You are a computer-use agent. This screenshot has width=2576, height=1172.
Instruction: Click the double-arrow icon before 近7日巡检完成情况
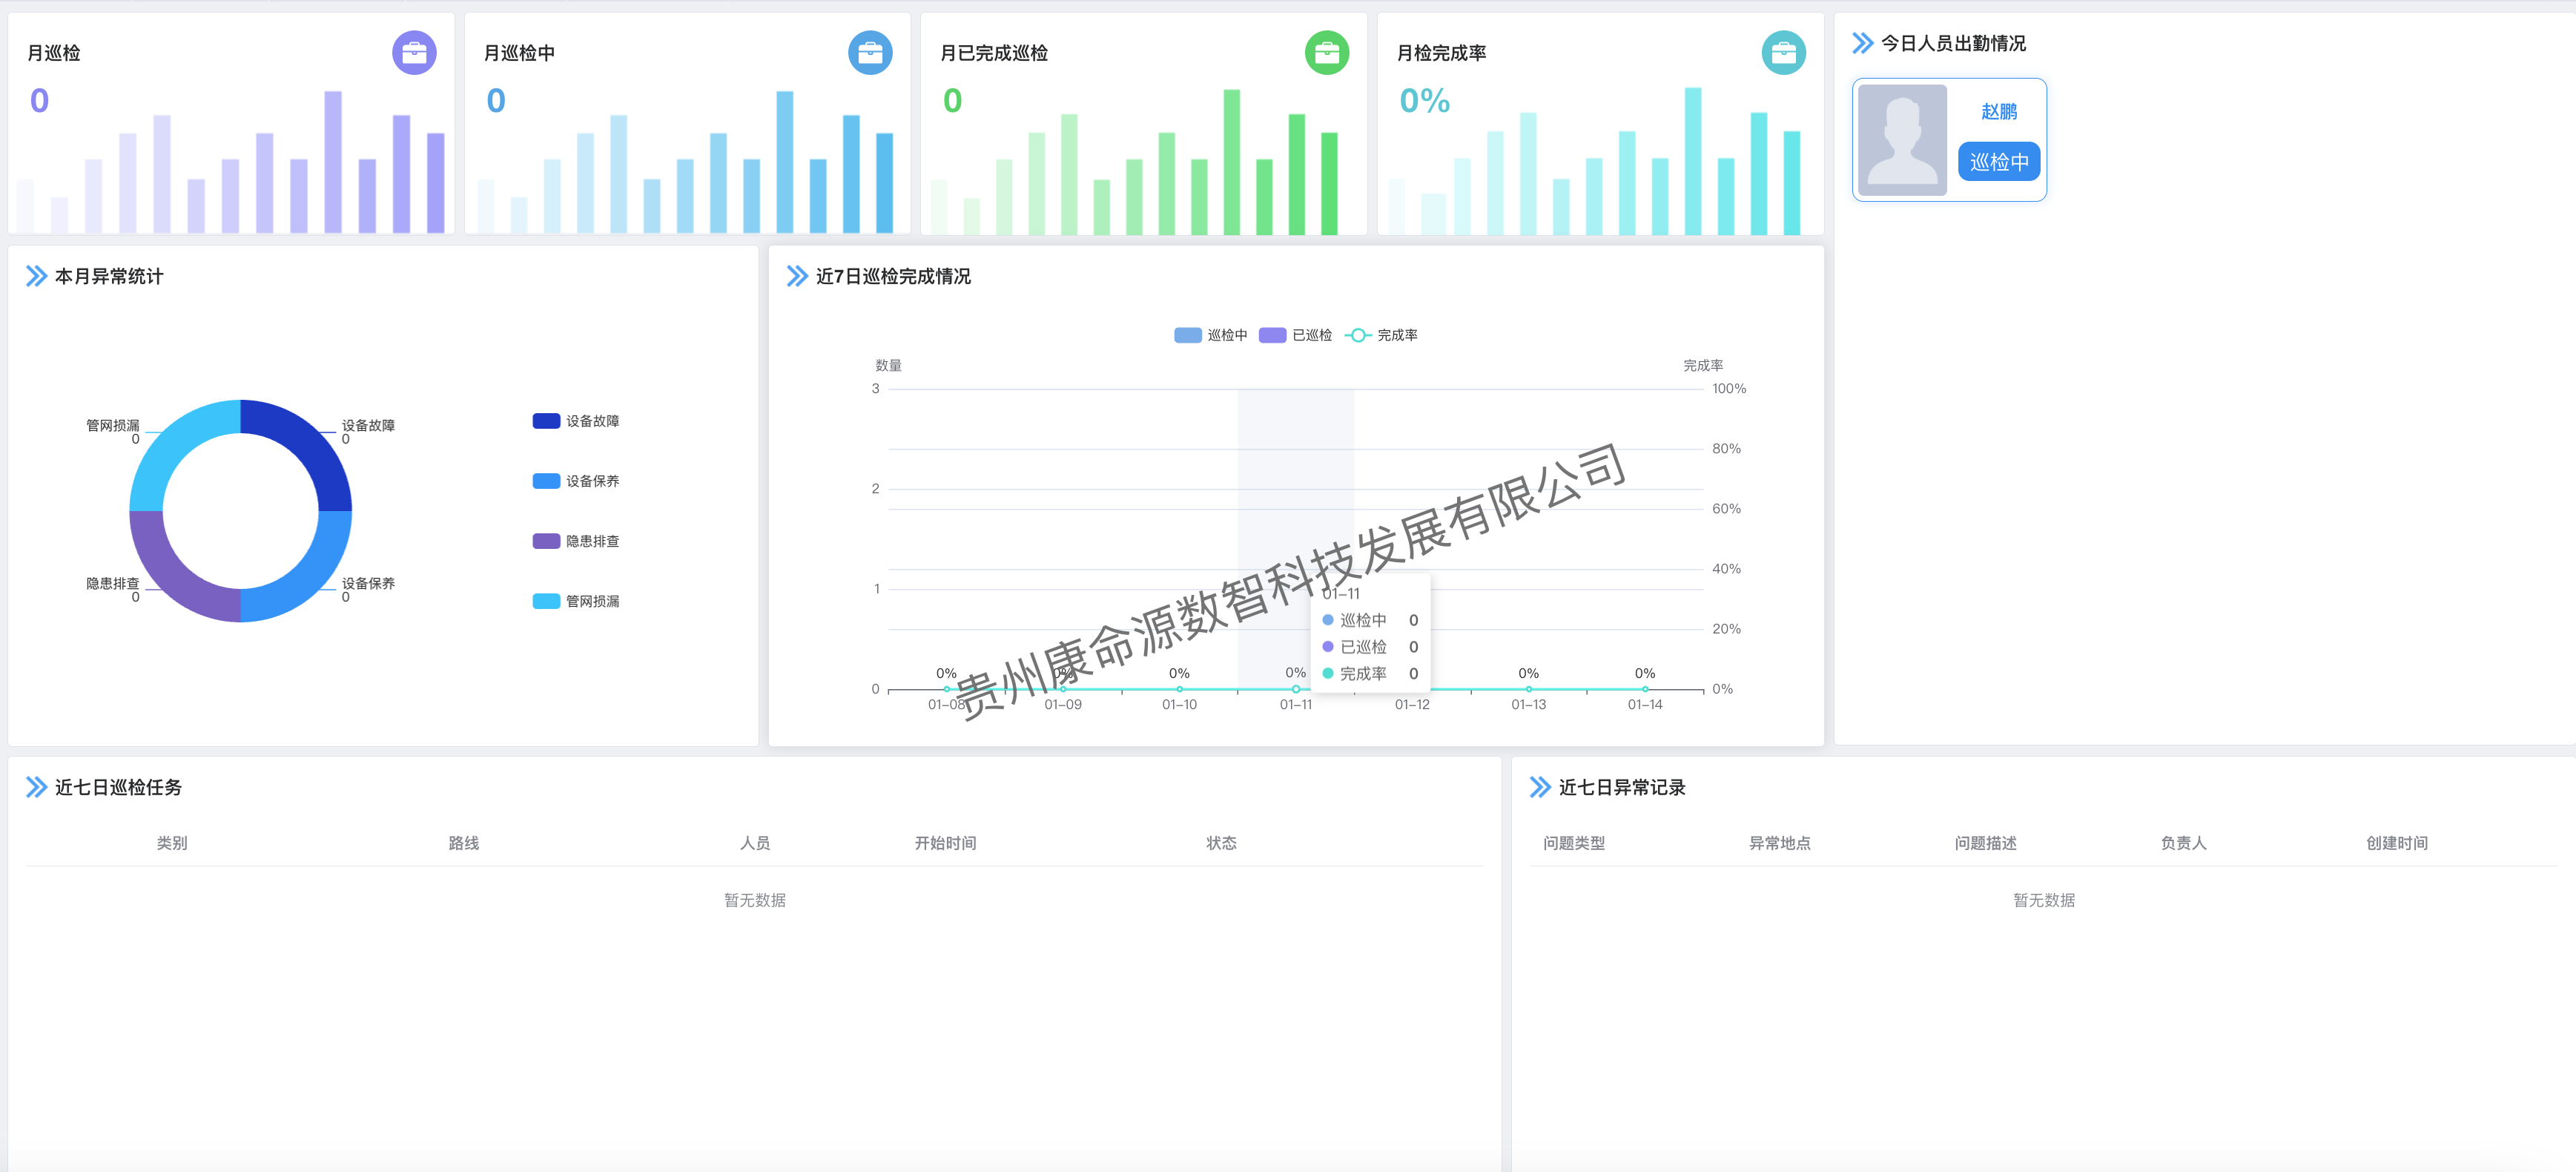[x=797, y=277]
